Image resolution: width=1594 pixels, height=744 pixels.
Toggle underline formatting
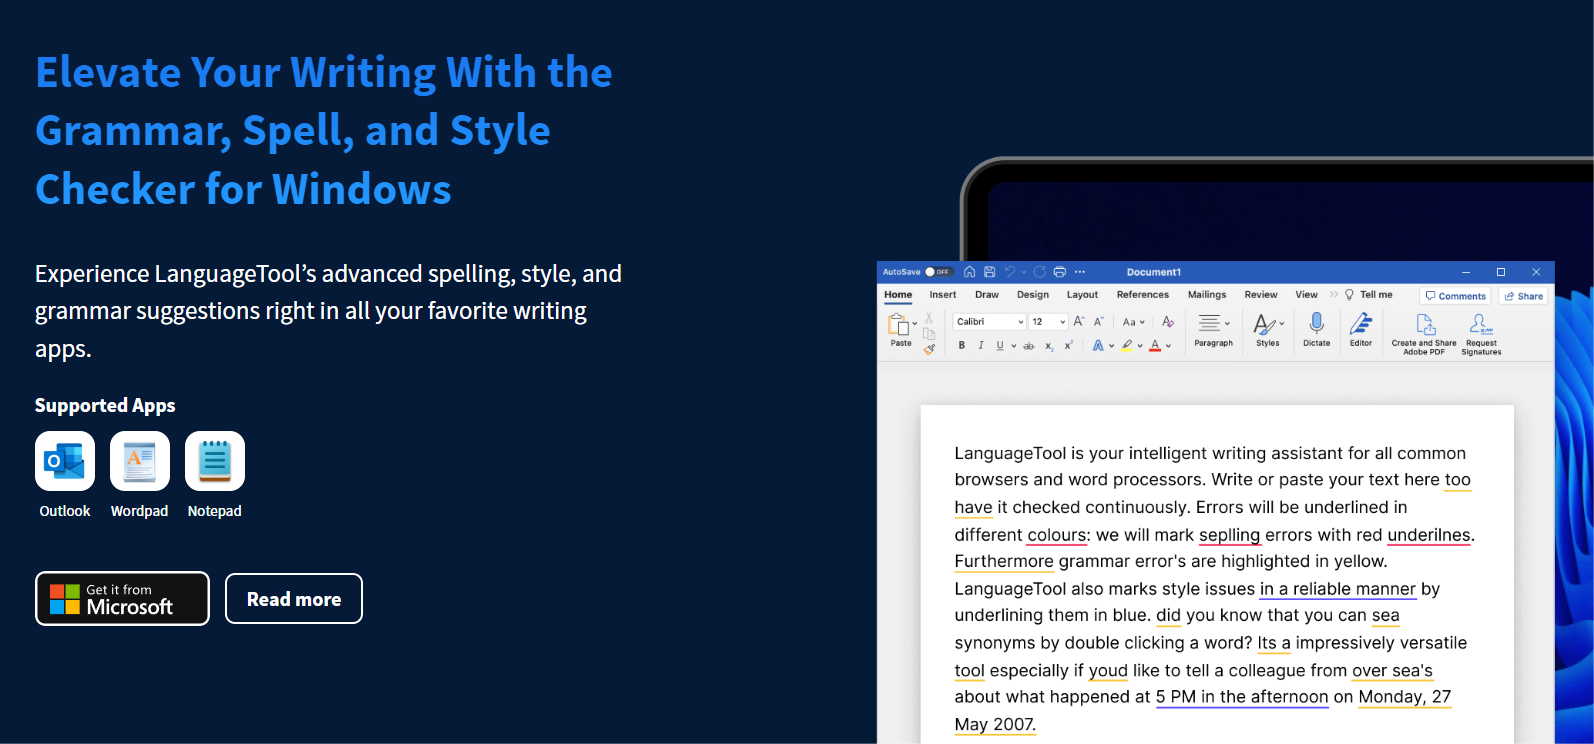point(1000,346)
